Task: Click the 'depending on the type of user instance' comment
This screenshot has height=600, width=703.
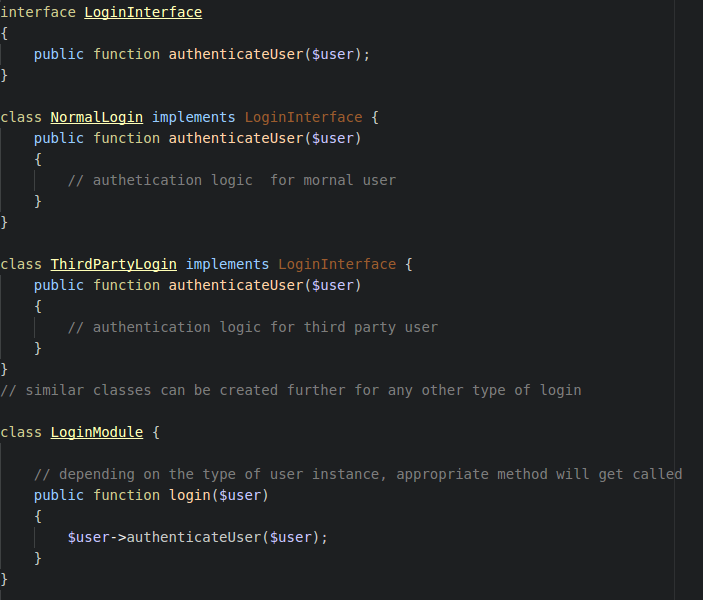Action: coord(358,474)
